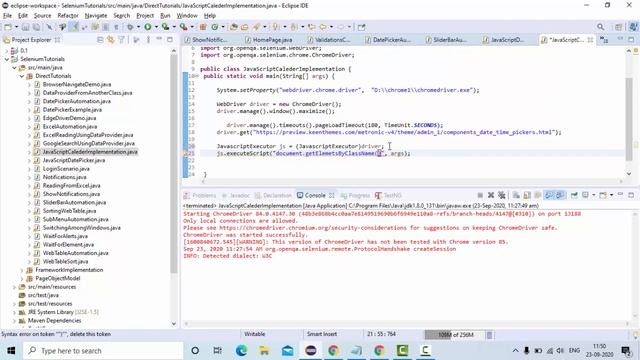640x360 pixels.
Task: Switch to DatePickerAu... editor tab
Action: (391, 40)
